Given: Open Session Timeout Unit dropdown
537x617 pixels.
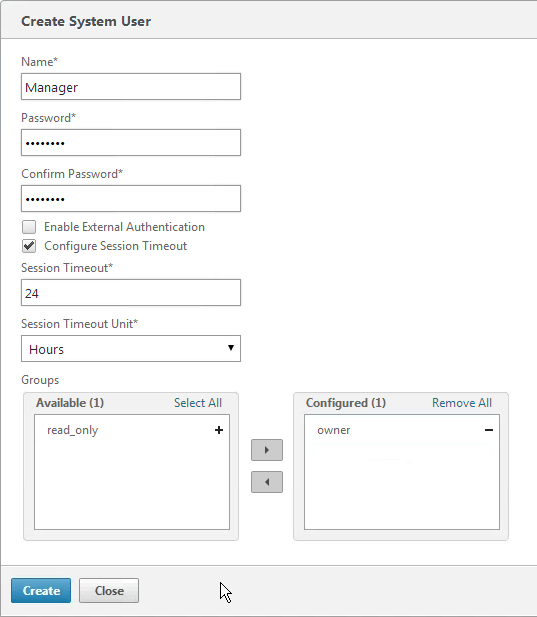Looking at the screenshot, I should point(131,349).
